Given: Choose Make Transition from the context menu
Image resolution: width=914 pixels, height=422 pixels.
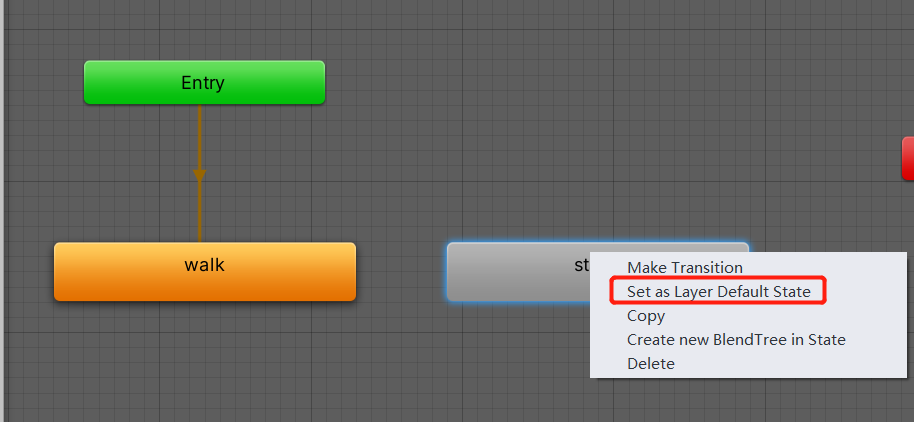Looking at the screenshot, I should (x=684, y=268).
